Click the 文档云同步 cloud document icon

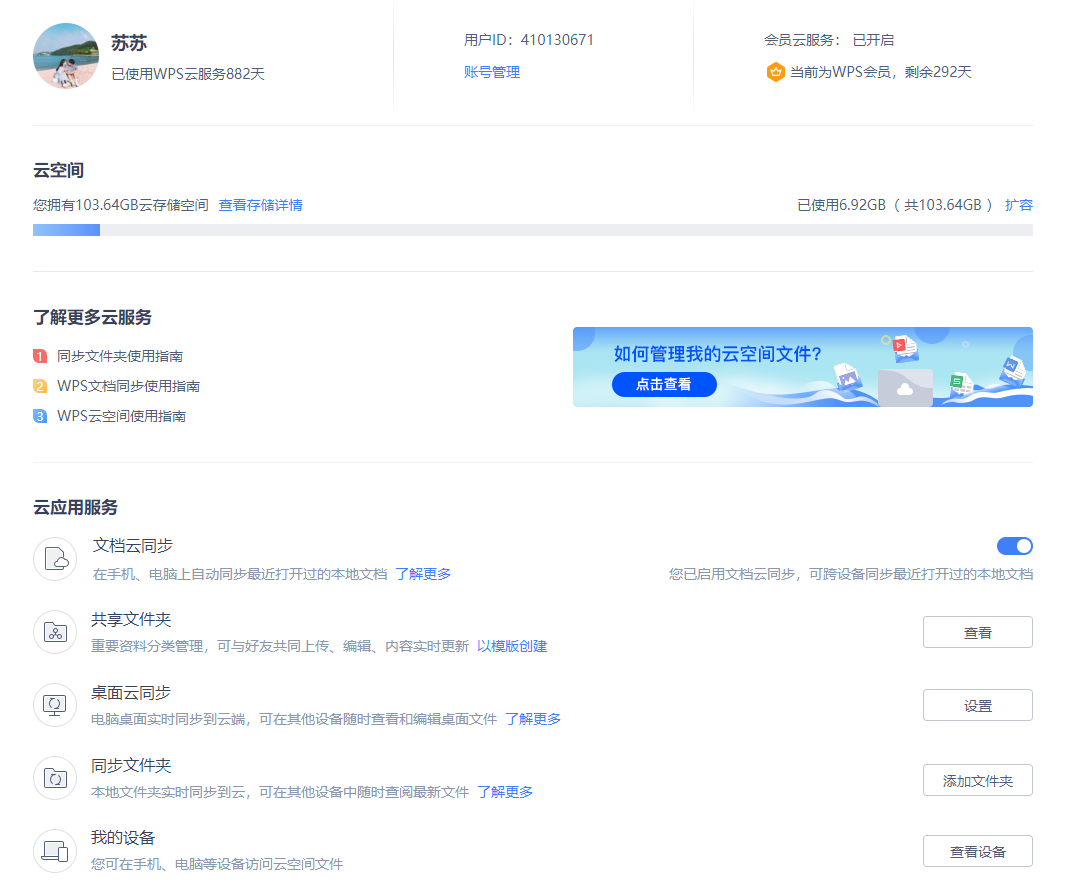pyautogui.click(x=55, y=558)
